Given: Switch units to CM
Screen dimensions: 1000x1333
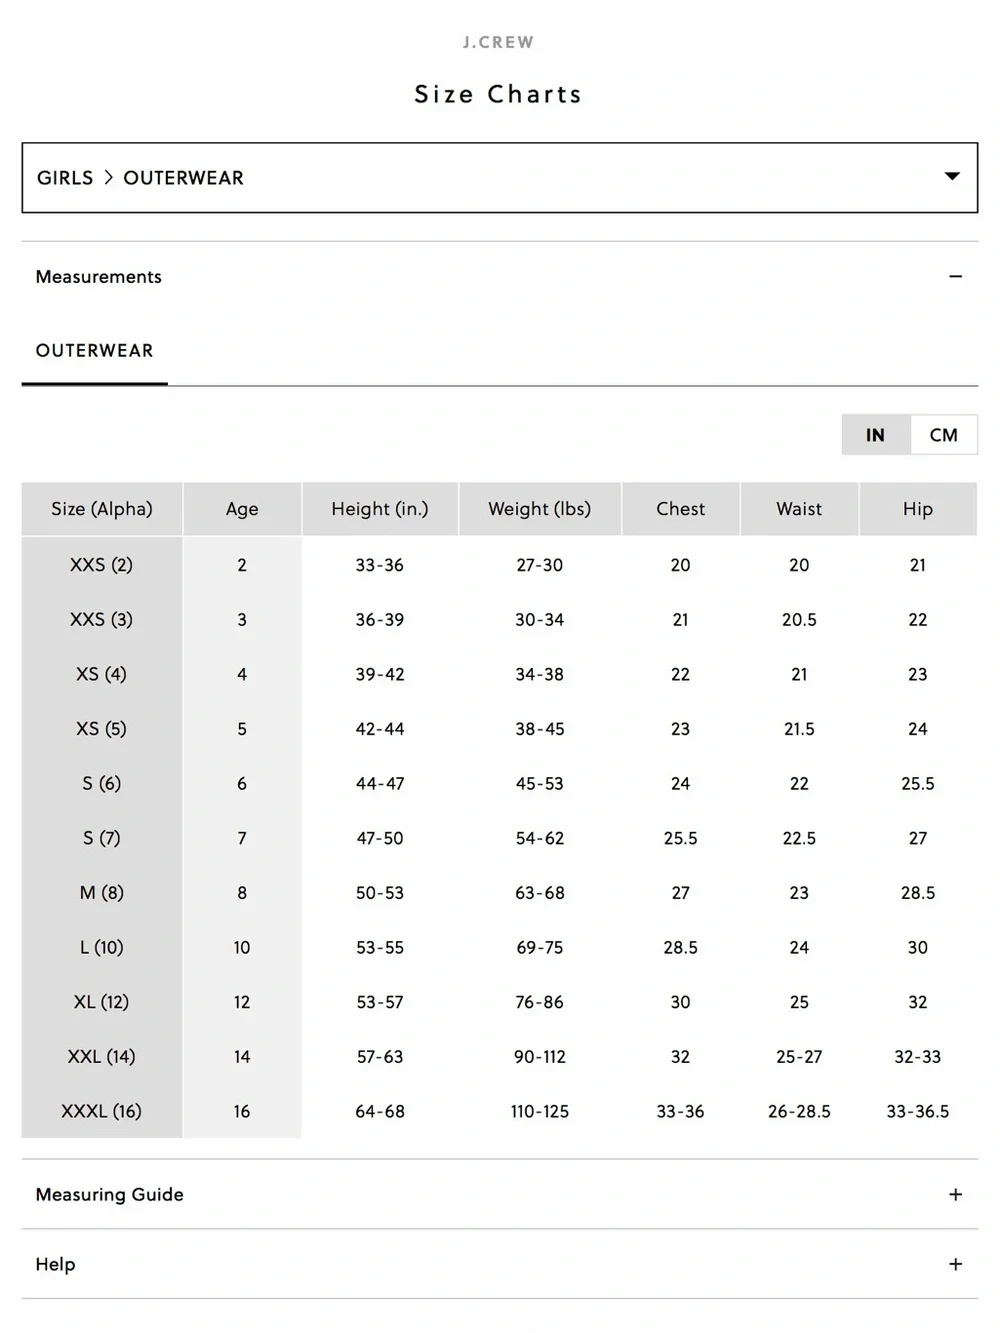Looking at the screenshot, I should pyautogui.click(x=943, y=435).
